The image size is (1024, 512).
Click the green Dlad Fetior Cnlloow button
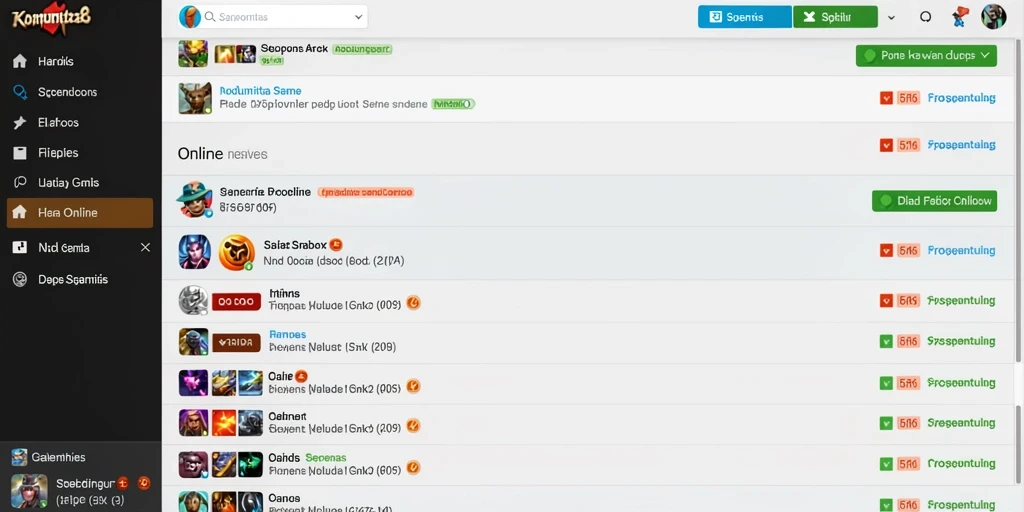click(935, 200)
